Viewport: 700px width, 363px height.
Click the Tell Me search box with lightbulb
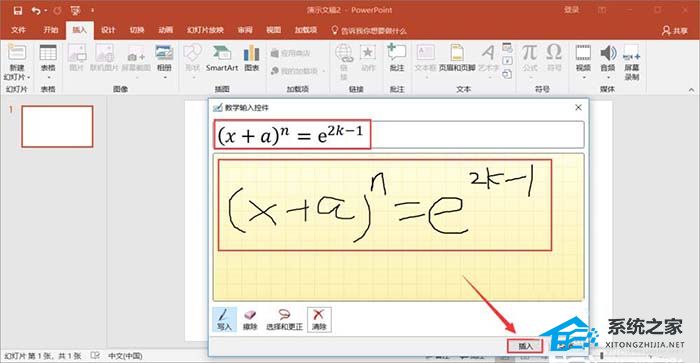pos(369,30)
